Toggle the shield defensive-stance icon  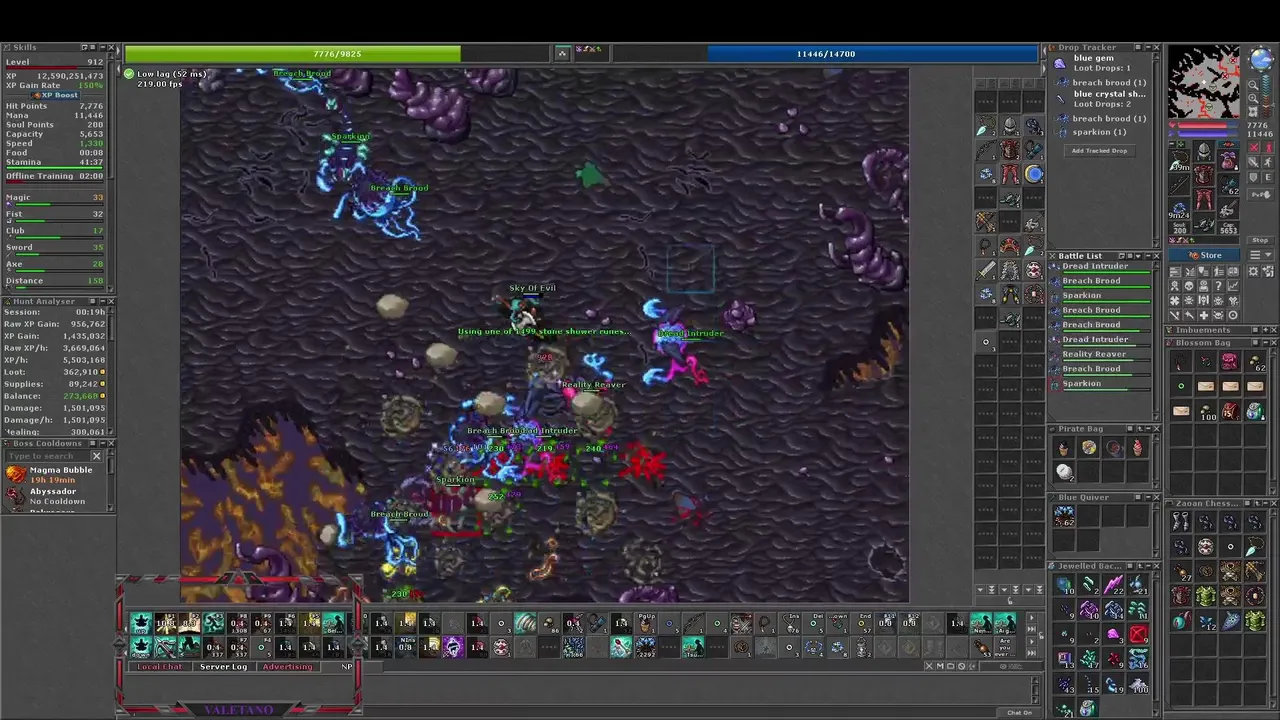(1253, 177)
